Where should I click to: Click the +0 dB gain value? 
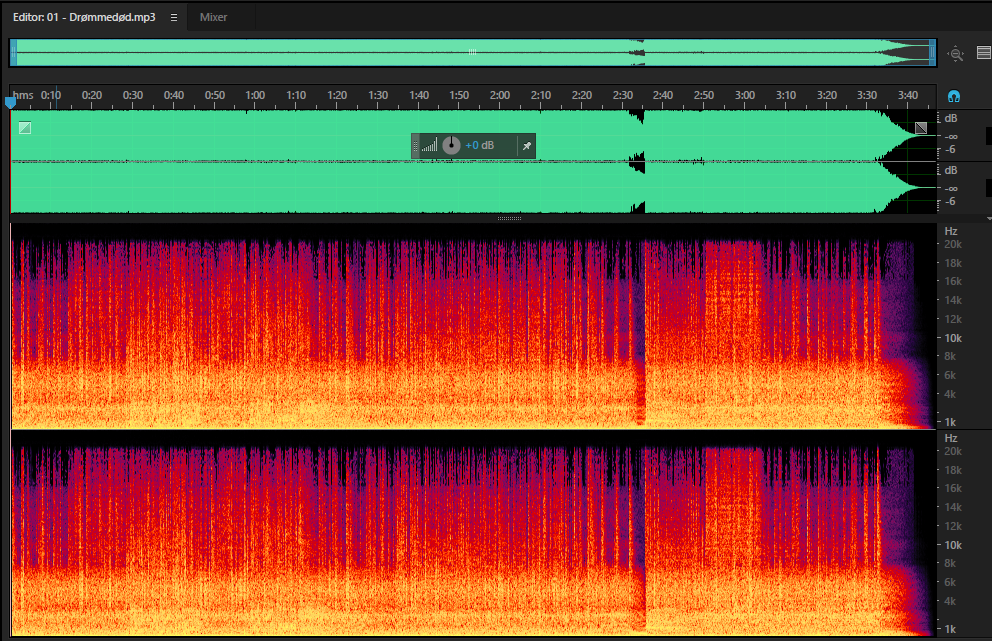pyautogui.click(x=480, y=146)
